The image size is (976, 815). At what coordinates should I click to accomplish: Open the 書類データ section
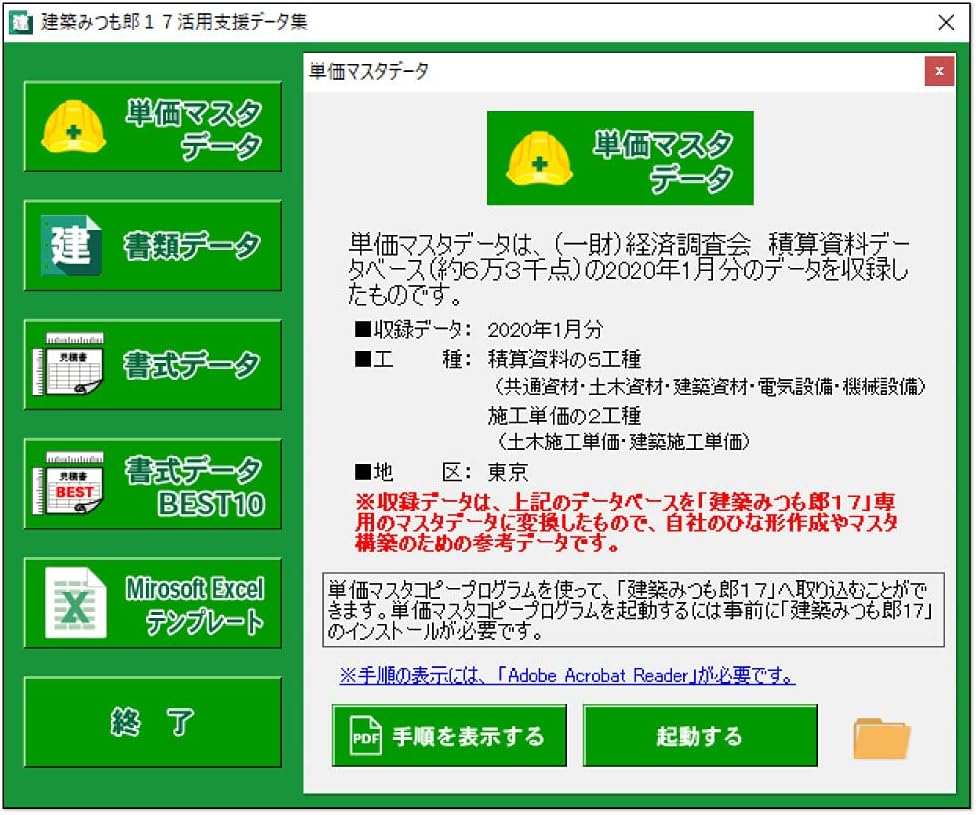[152, 245]
